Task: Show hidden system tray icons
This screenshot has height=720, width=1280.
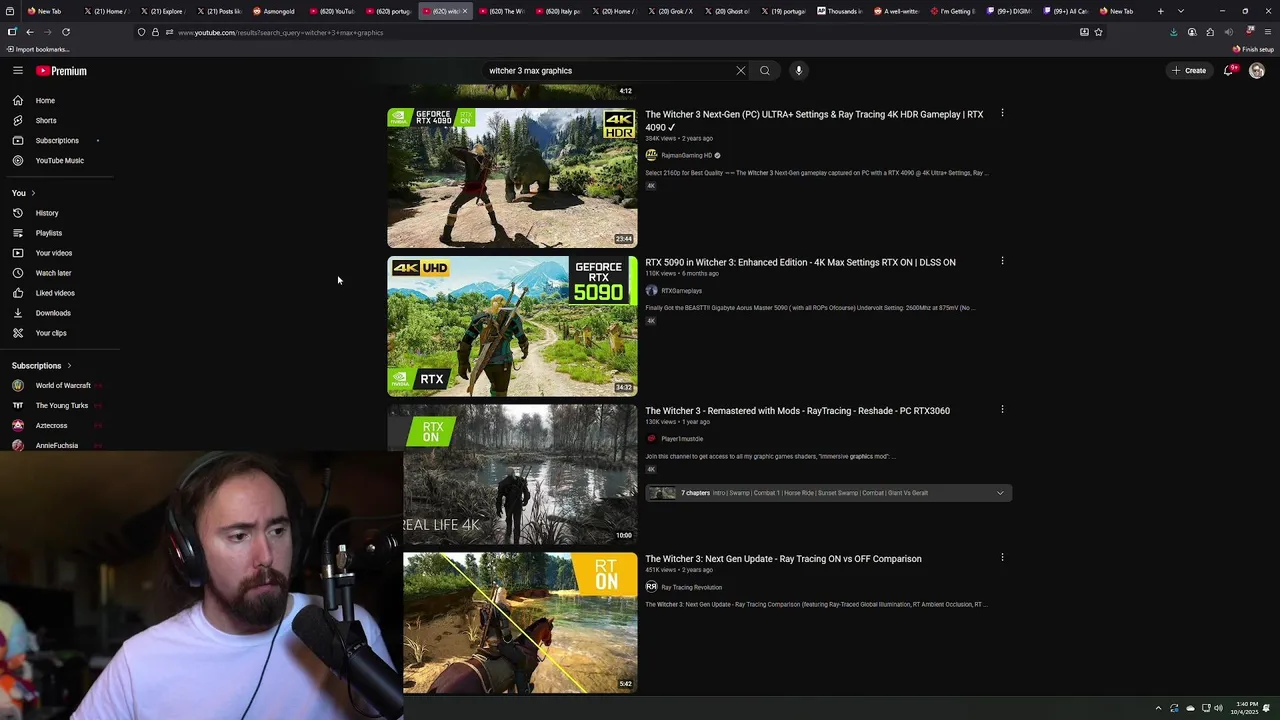Action: pyautogui.click(x=1158, y=709)
